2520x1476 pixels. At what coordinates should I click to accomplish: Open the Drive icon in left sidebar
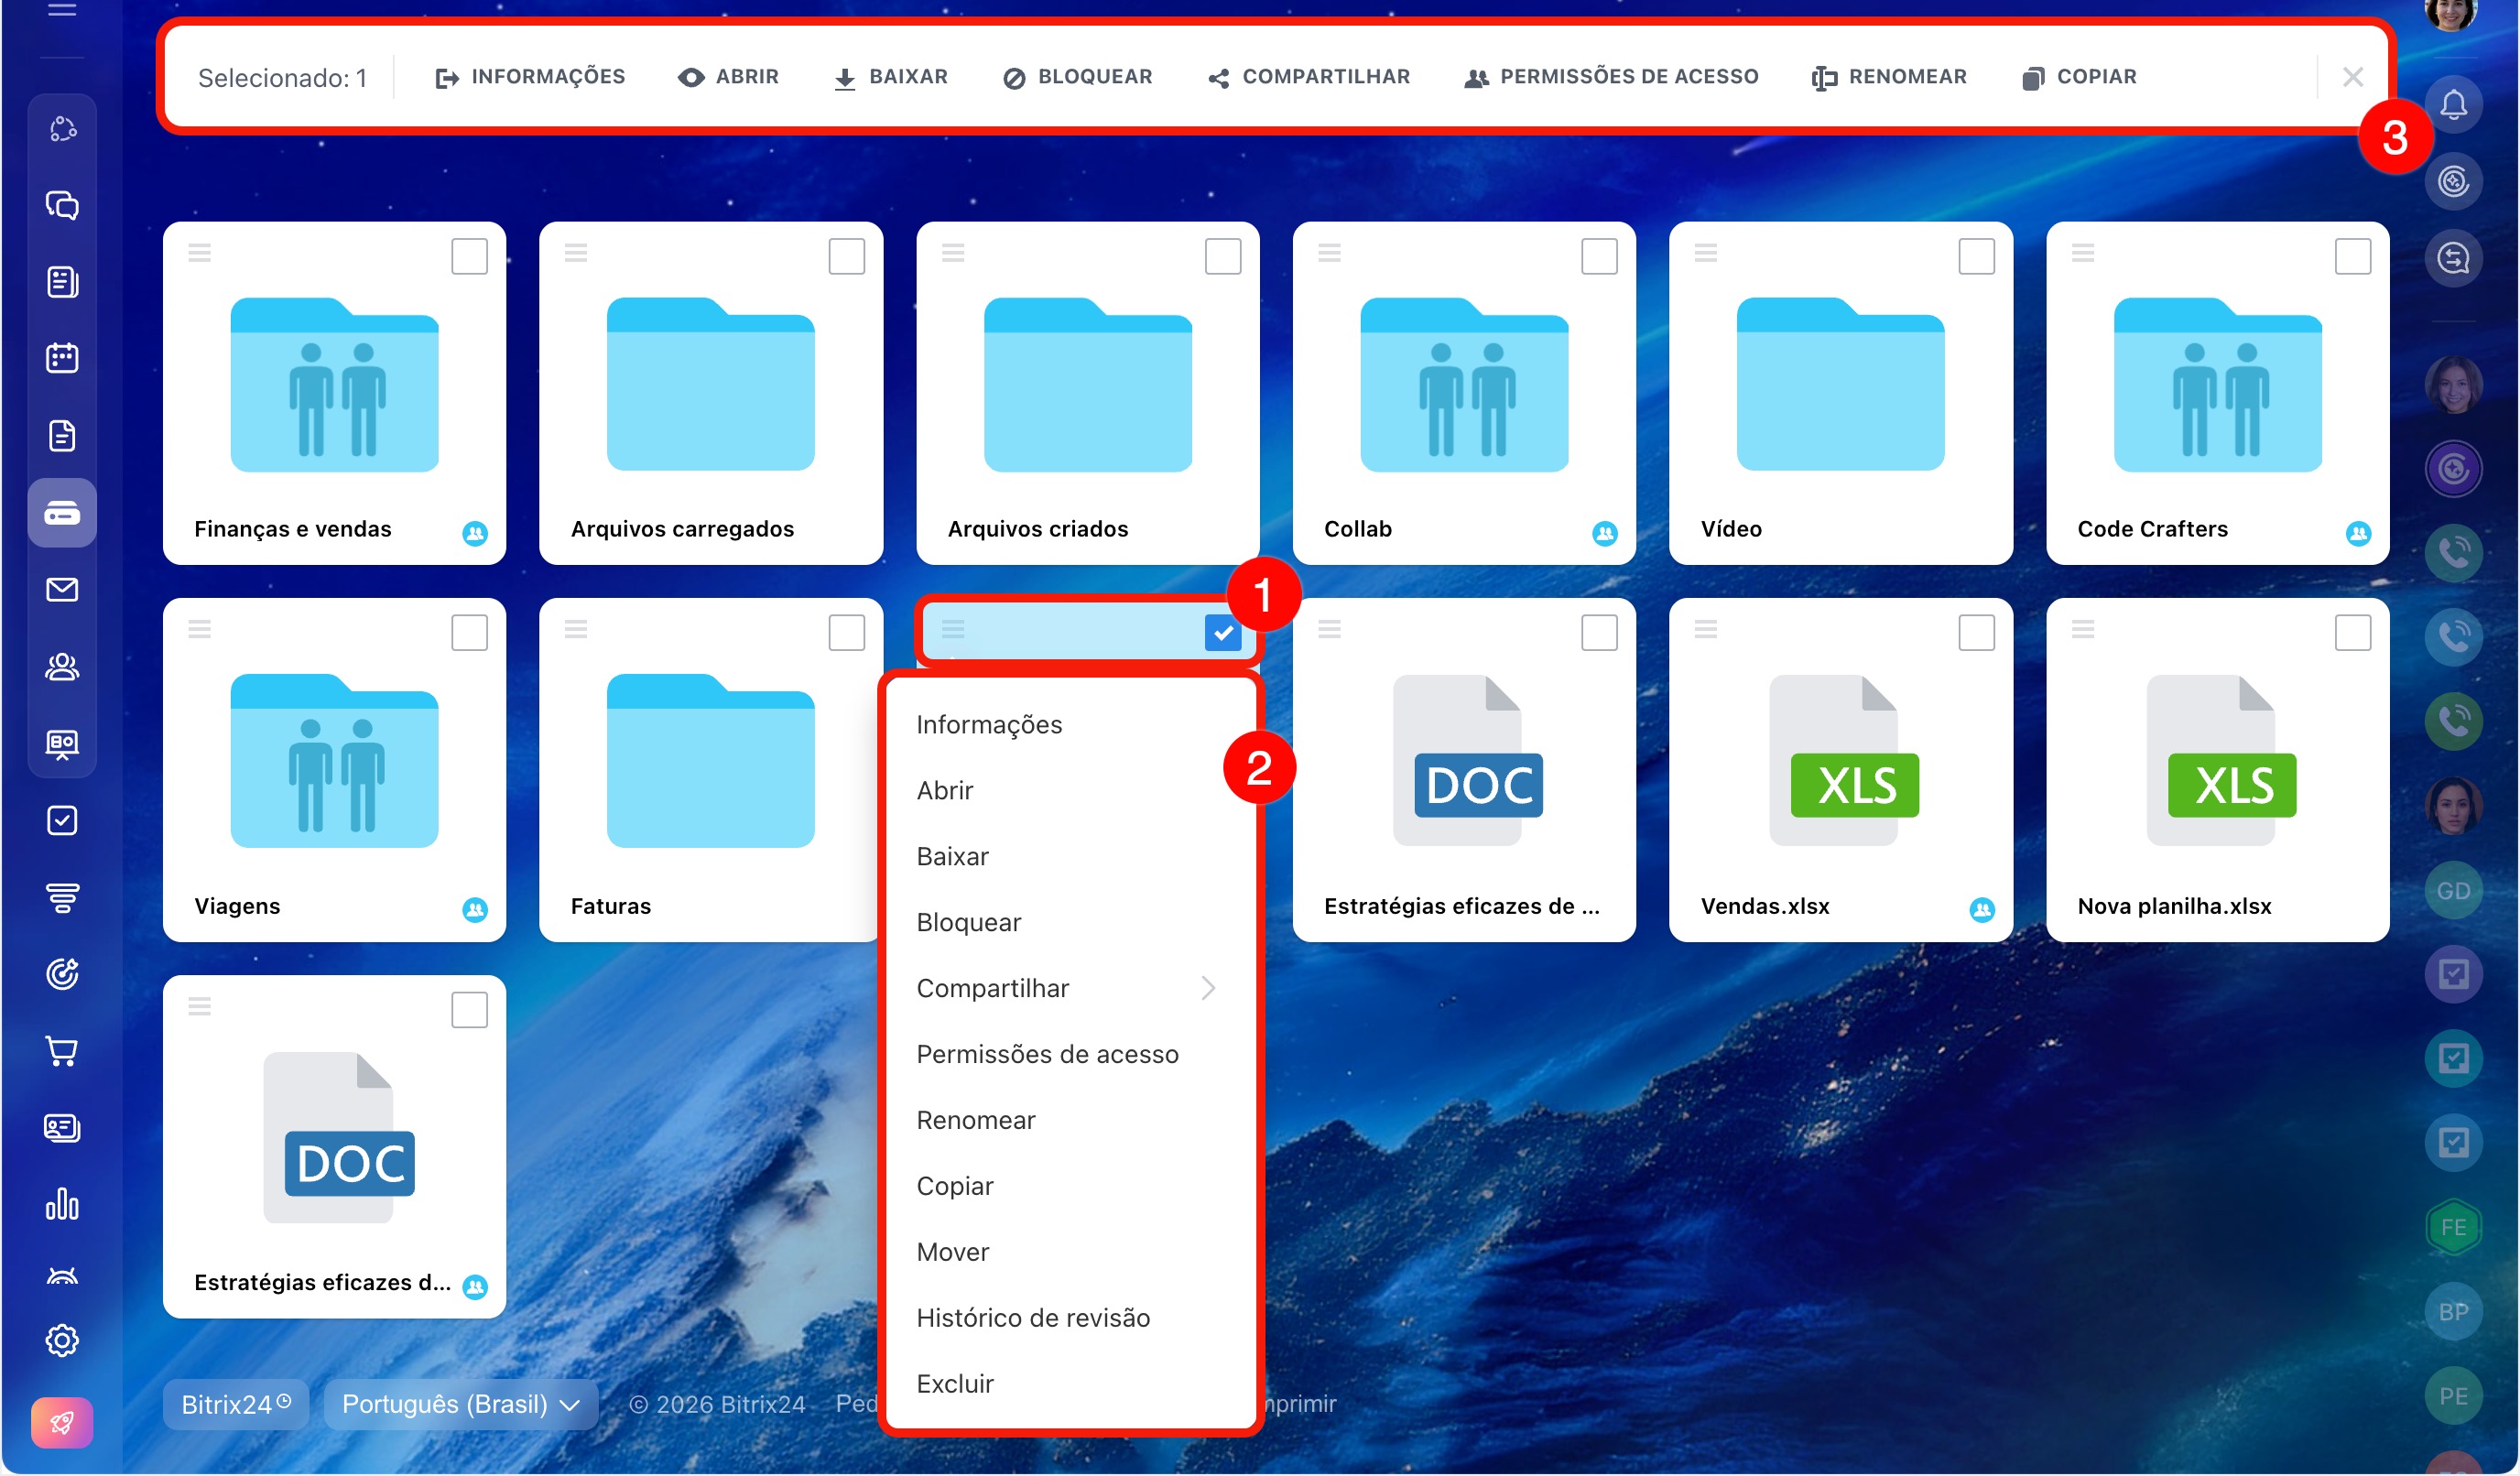tap(62, 513)
